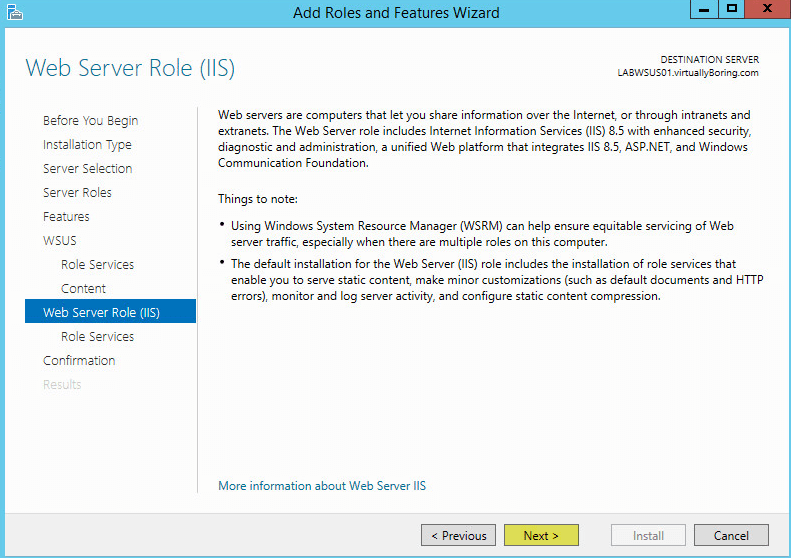Viewport: 791px width, 558px height.
Task: Close the Add Roles and Features Wizard
Action: click(x=768, y=10)
